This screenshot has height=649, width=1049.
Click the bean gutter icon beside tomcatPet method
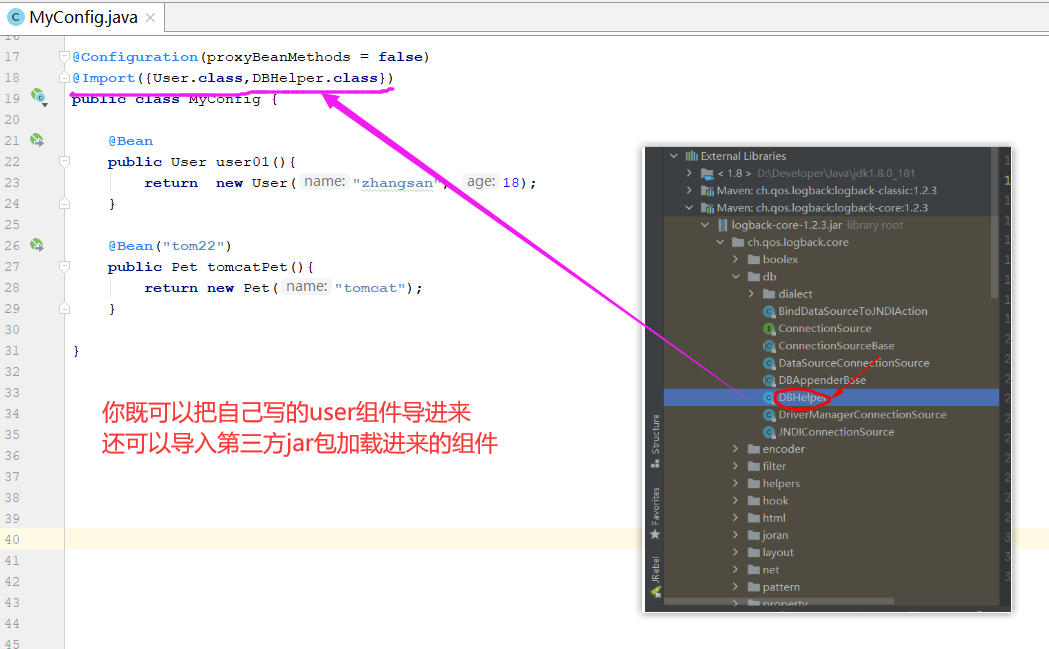[35, 244]
